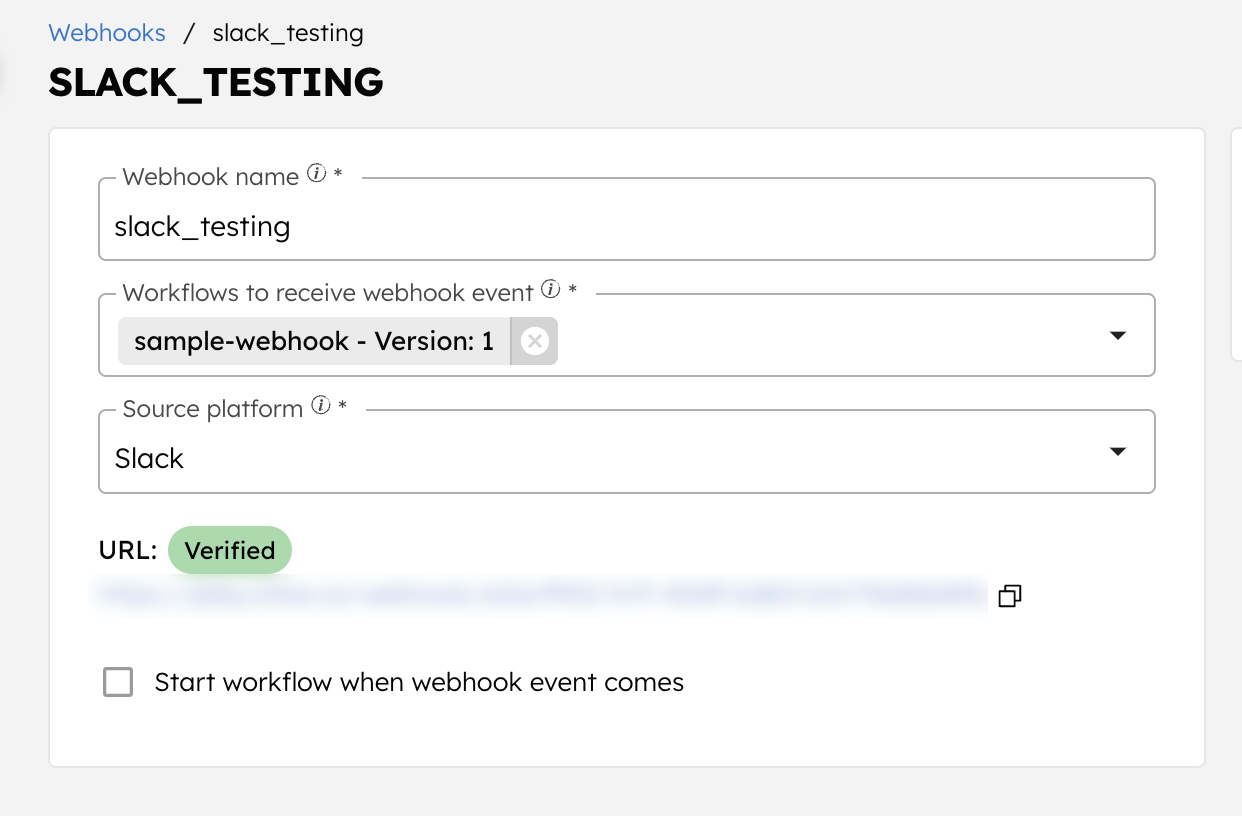Open the tooltip icon beside Workflows to receive webhook event

click(550, 291)
